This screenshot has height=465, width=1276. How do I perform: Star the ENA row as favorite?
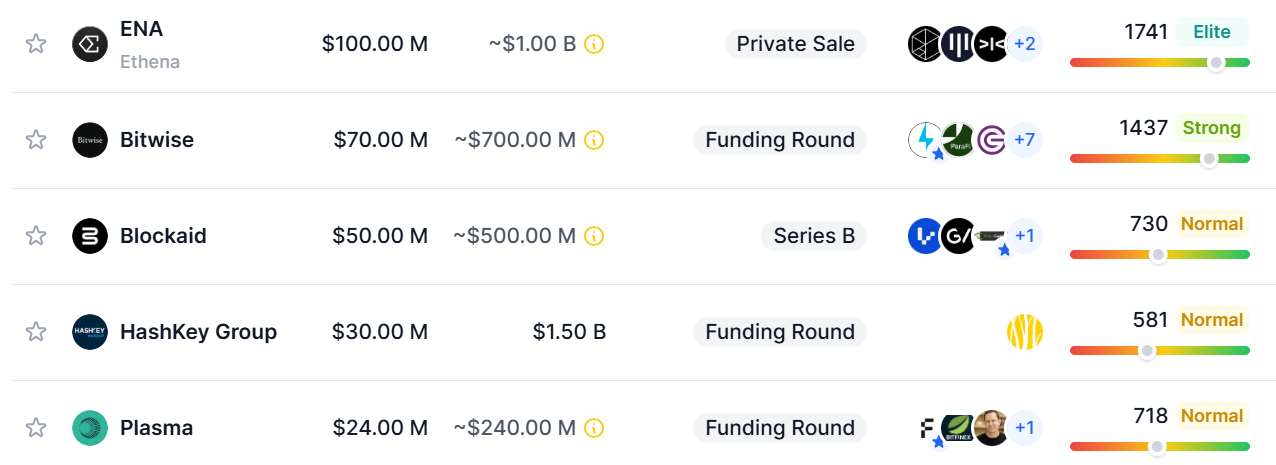click(x=36, y=44)
